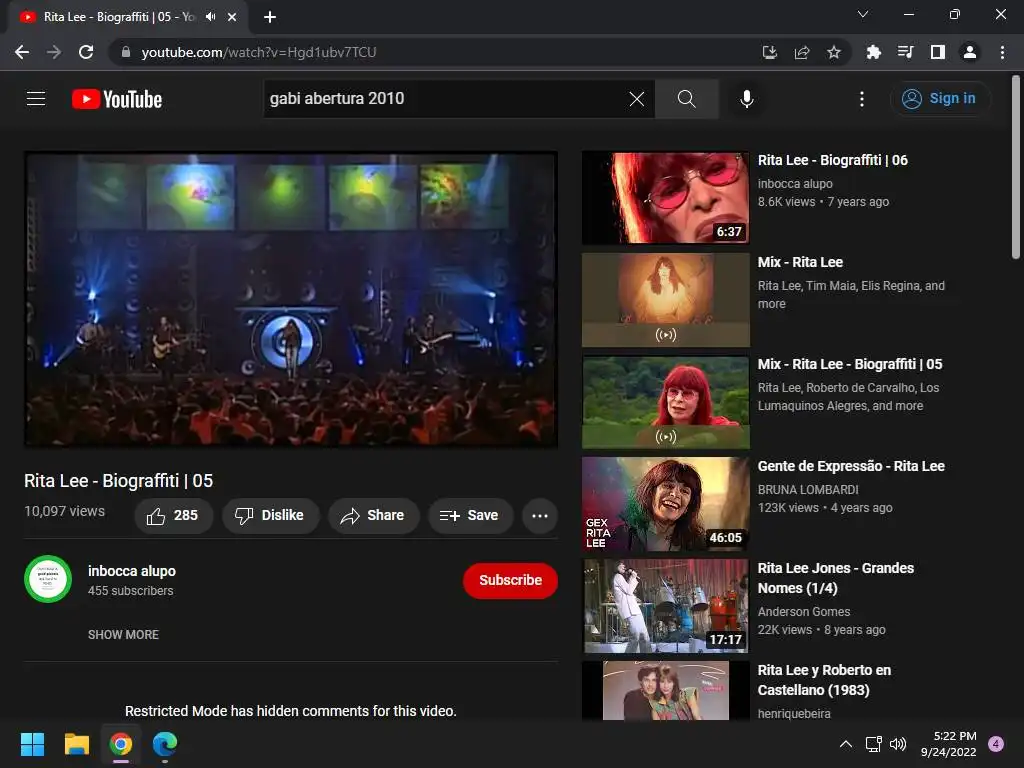This screenshot has width=1024, height=768.
Task: Open more actions ellipsis under video
Action: point(539,516)
